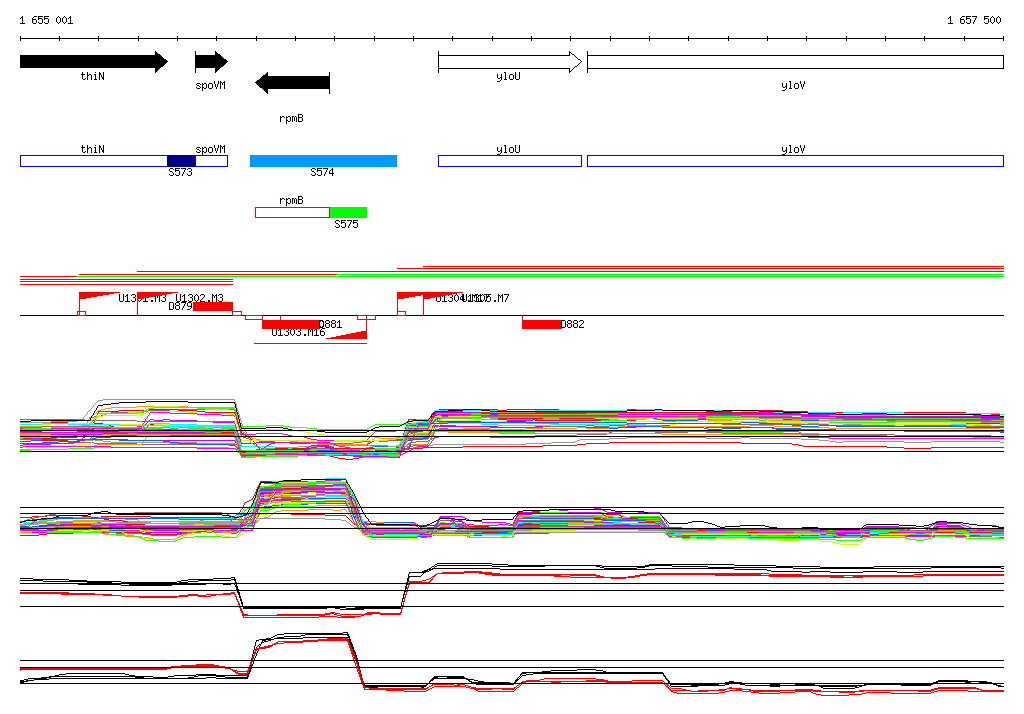Click the white yloV gene rectangle

tap(795, 62)
